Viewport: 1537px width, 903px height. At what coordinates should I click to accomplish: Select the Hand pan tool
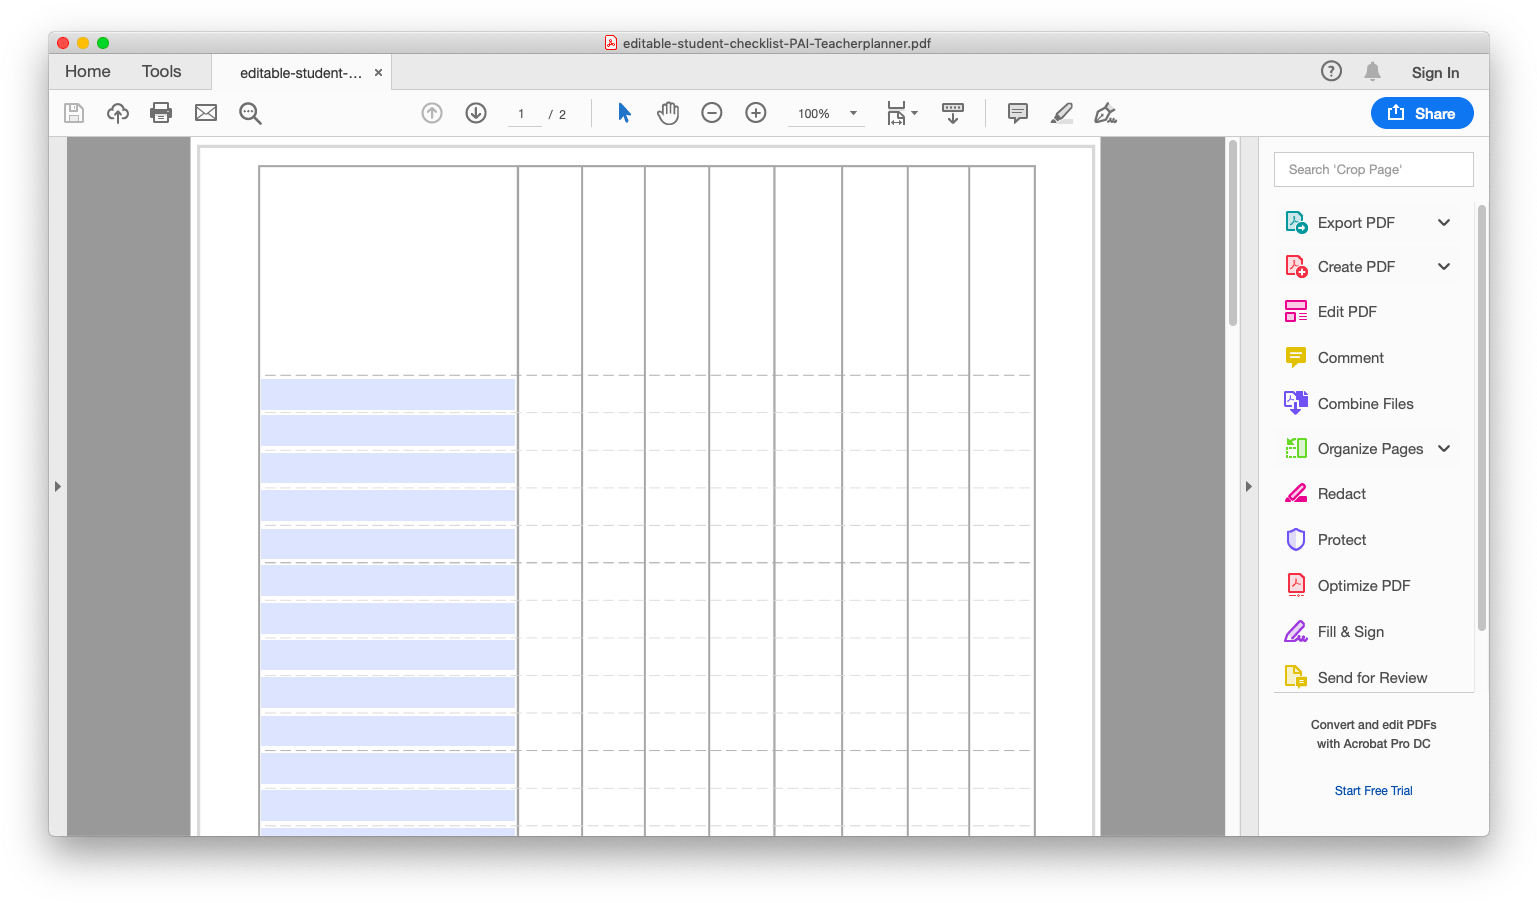tap(668, 113)
